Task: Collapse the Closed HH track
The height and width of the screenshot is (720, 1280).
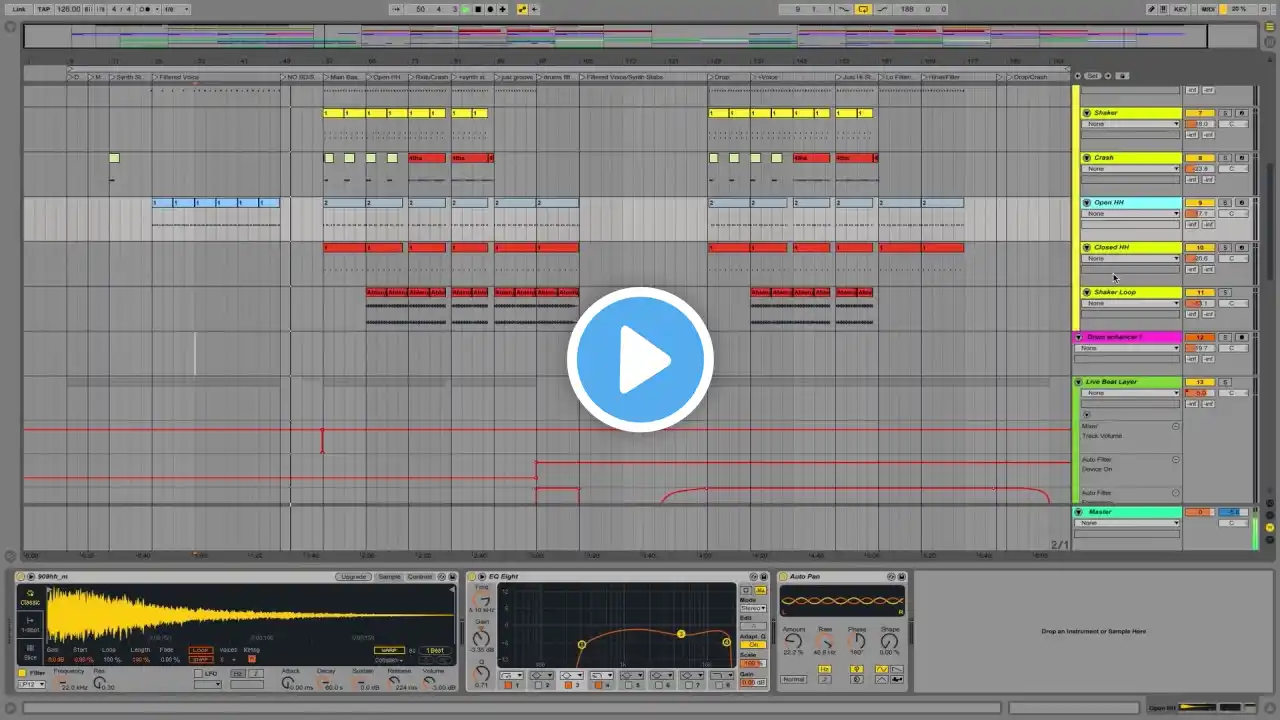Action: coord(1087,247)
